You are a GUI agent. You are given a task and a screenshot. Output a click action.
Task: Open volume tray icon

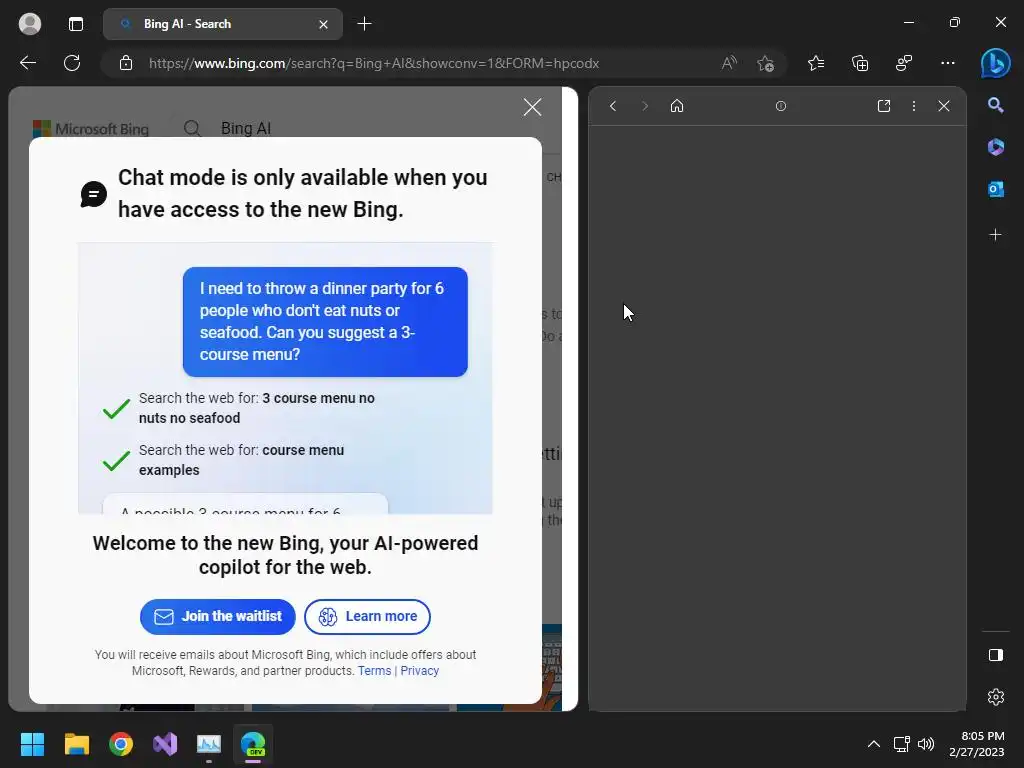[925, 744]
